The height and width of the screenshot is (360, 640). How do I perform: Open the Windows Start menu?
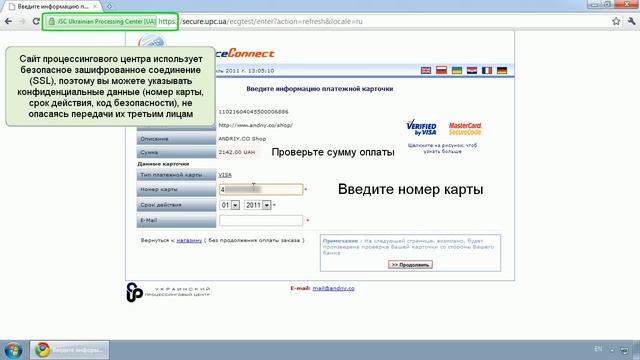13,350
